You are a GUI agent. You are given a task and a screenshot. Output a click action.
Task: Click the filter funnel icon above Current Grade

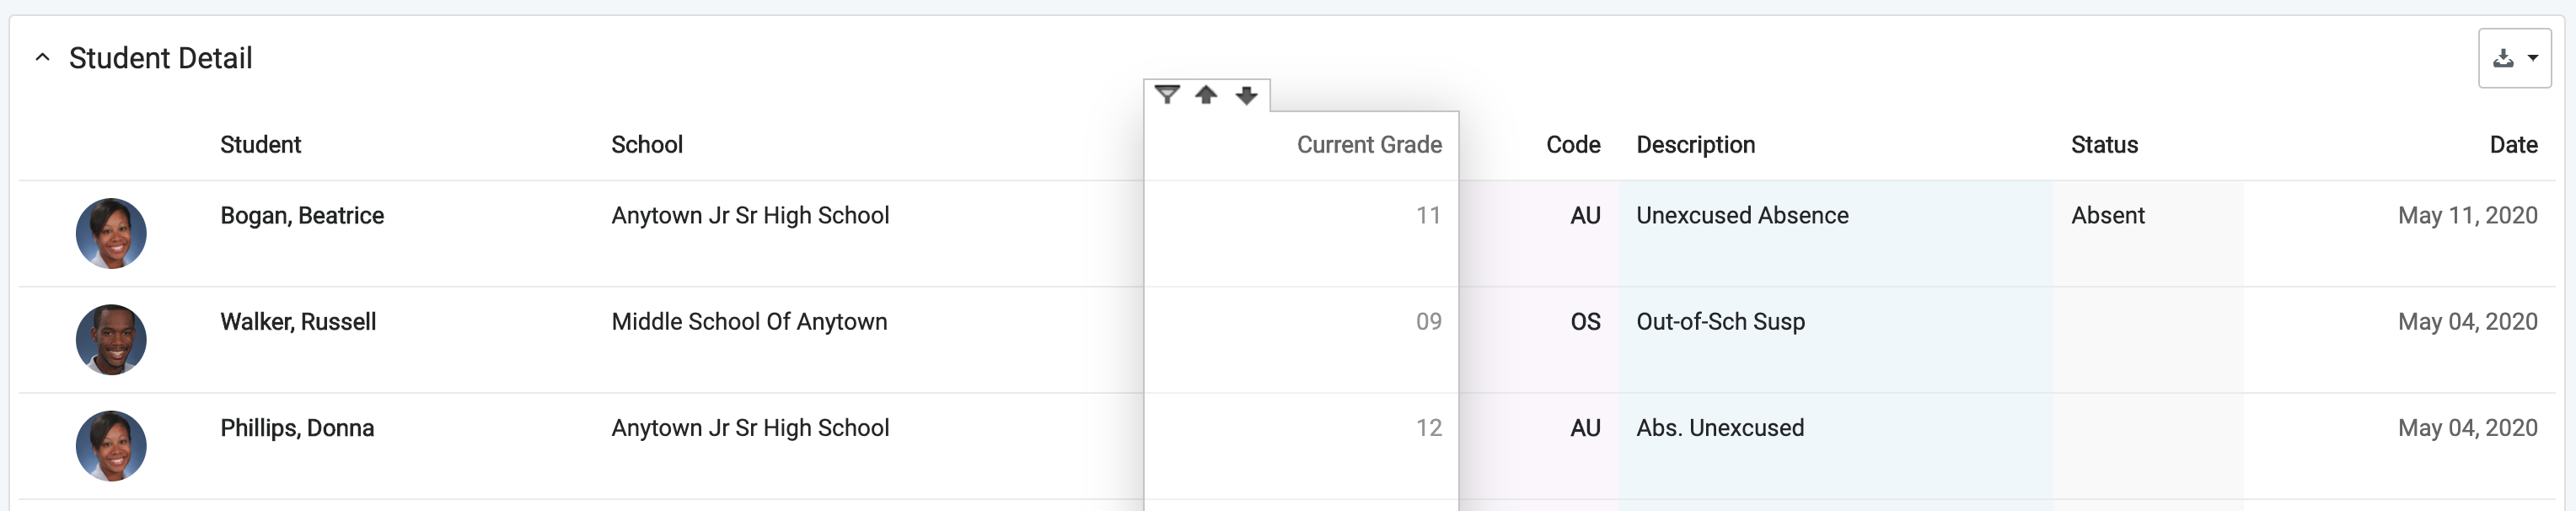coord(1166,95)
